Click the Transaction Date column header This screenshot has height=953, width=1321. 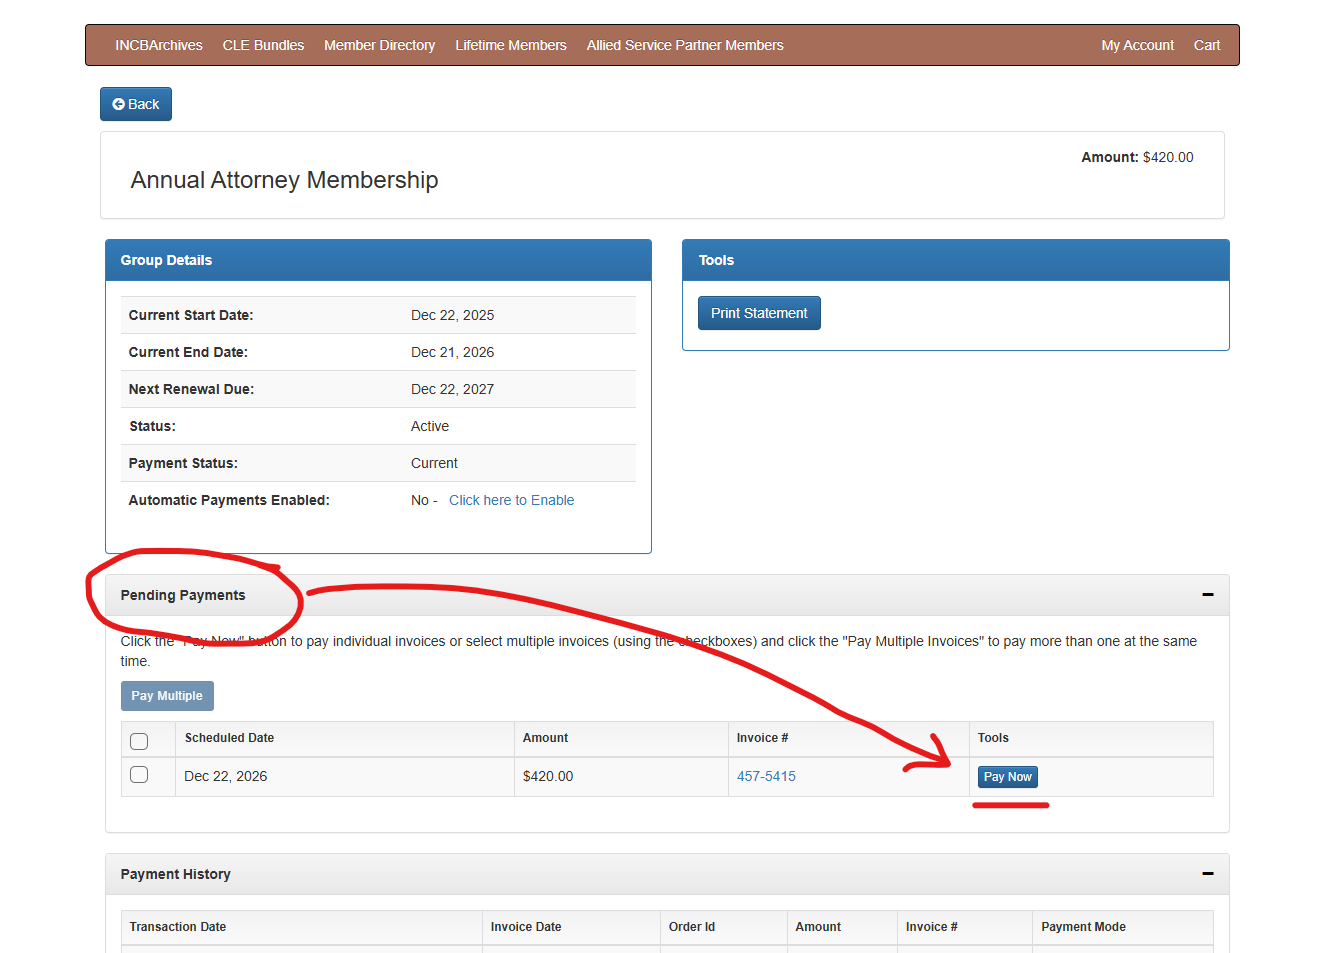(x=177, y=927)
